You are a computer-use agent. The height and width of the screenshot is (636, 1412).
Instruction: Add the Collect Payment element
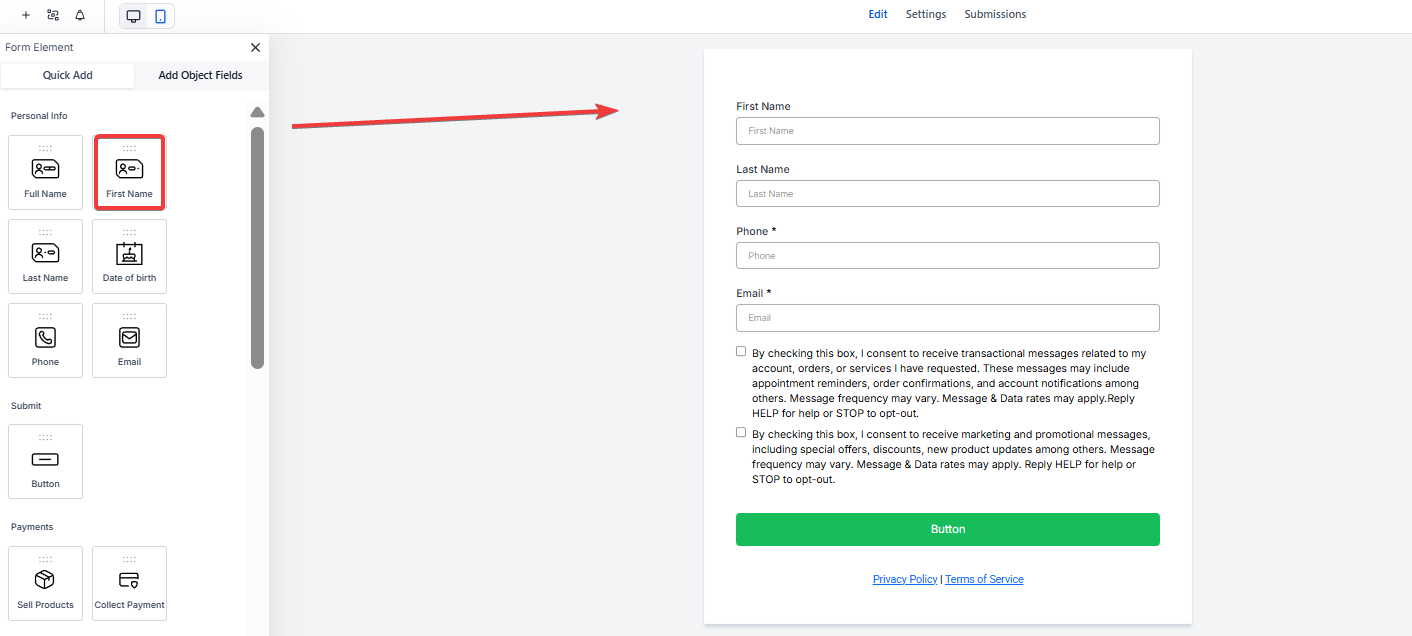(129, 584)
